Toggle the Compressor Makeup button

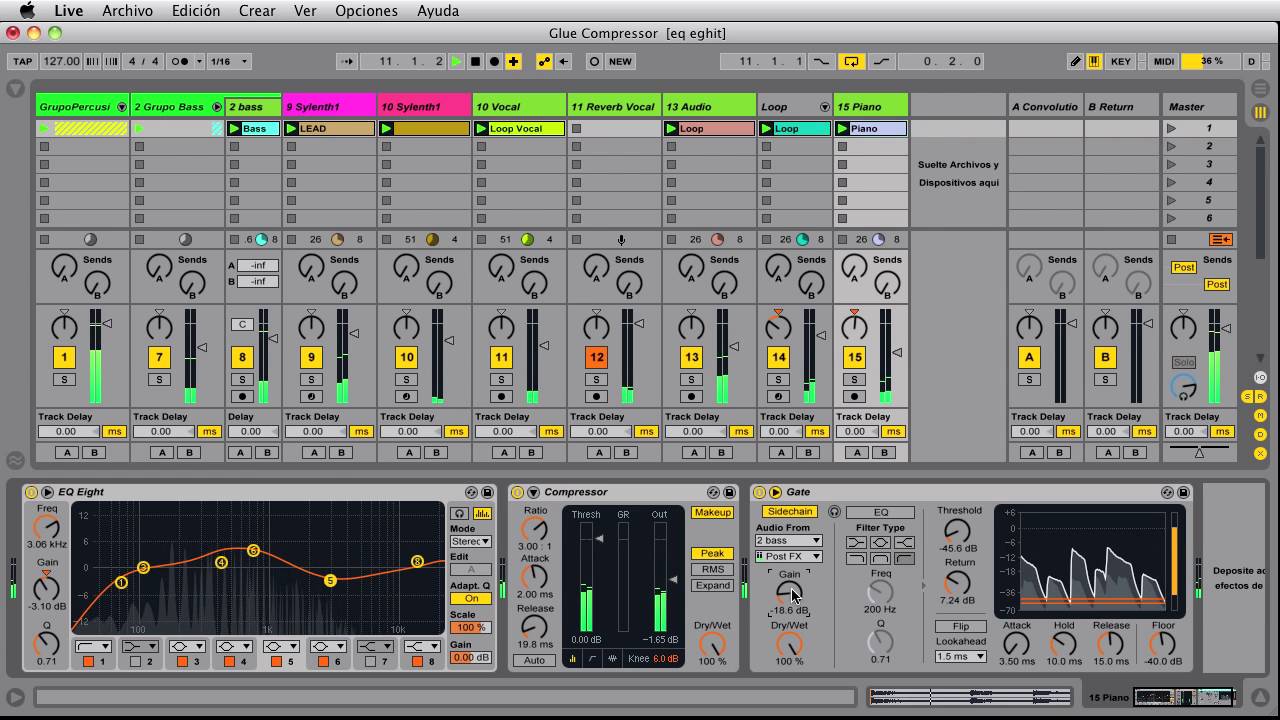712,513
